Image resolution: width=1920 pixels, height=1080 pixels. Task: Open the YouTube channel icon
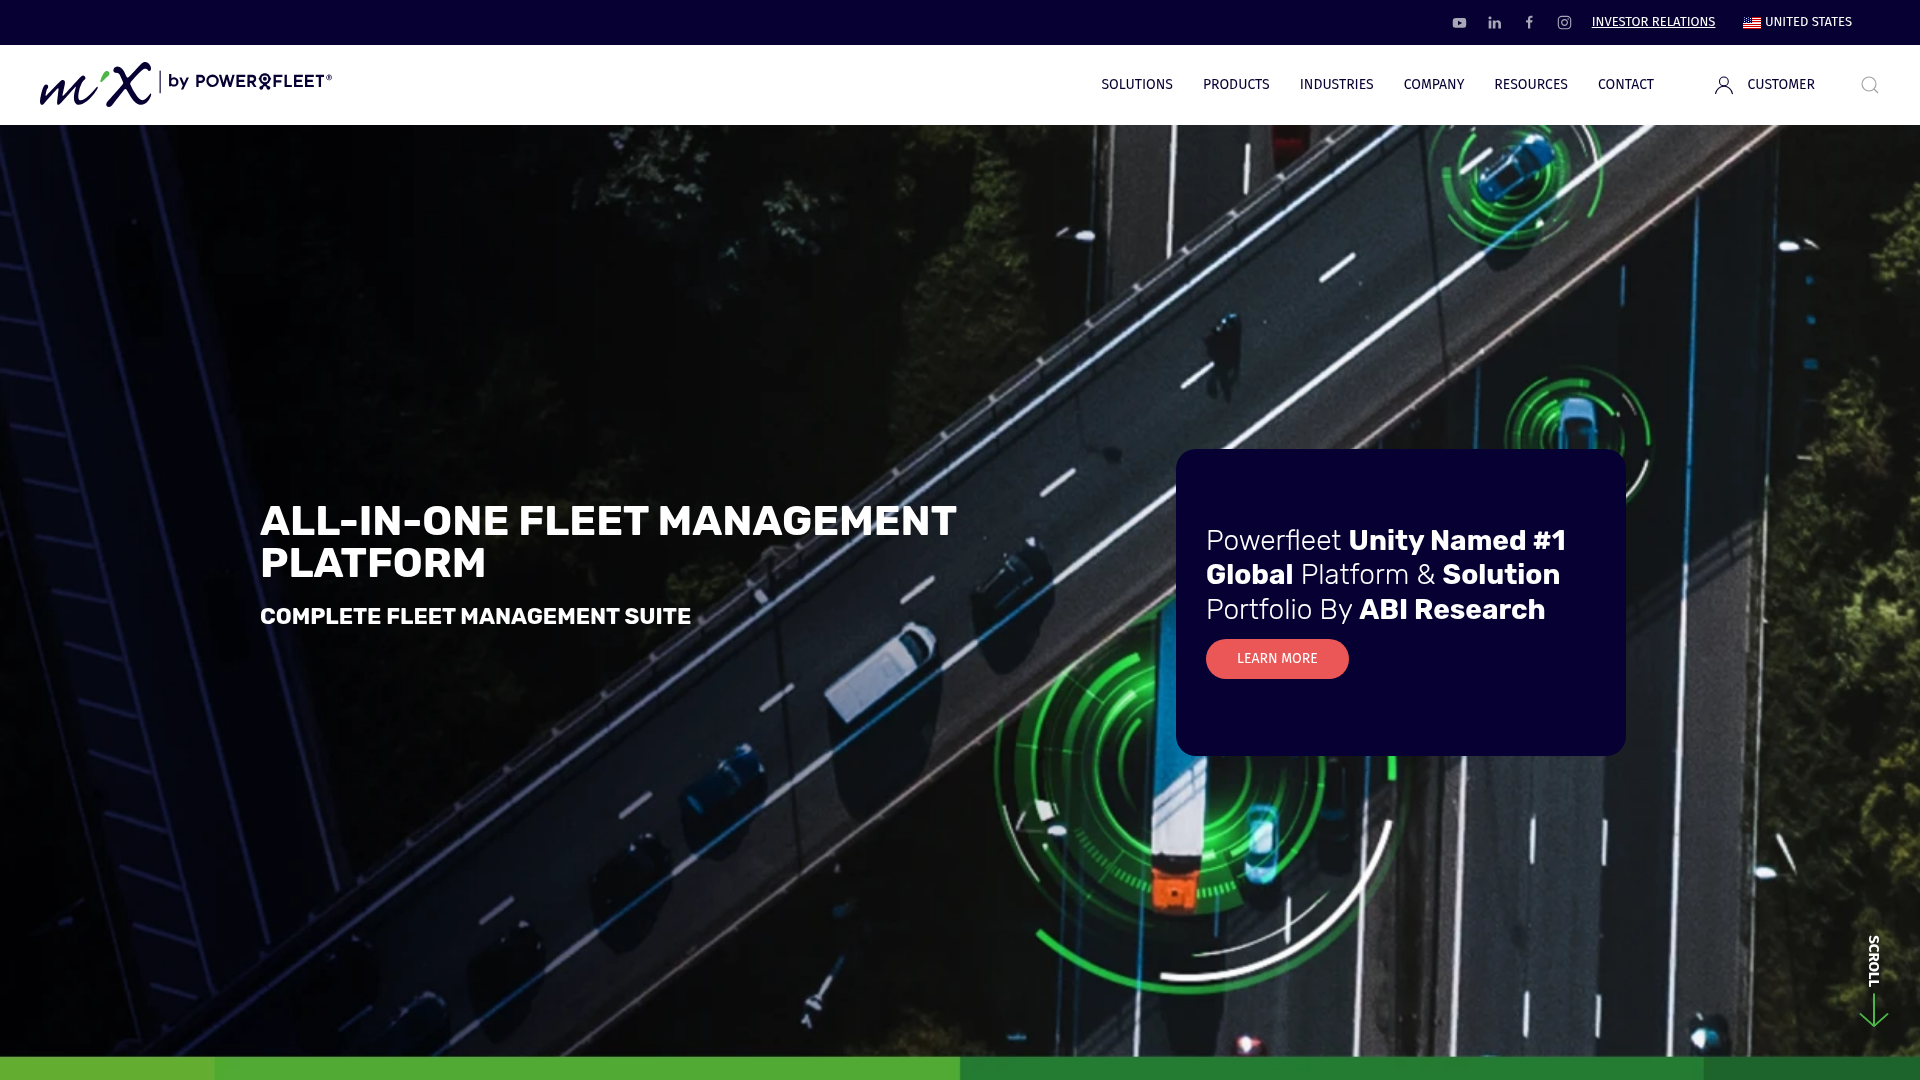tap(1459, 22)
